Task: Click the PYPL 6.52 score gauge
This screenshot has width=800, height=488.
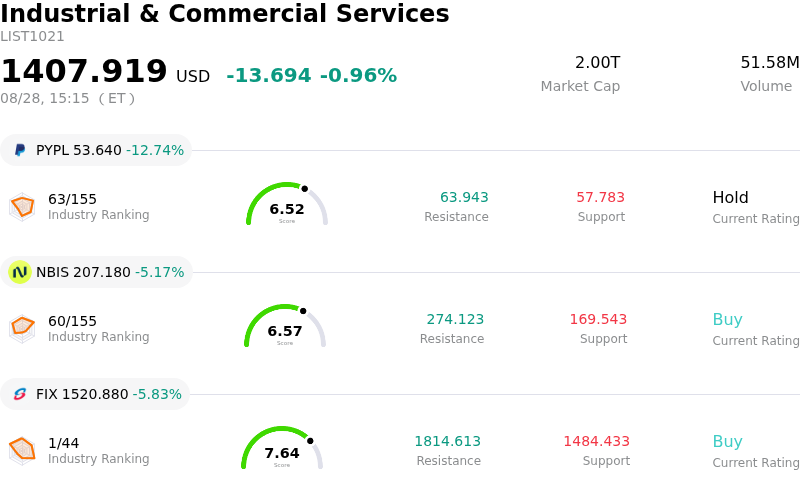Action: (287, 204)
